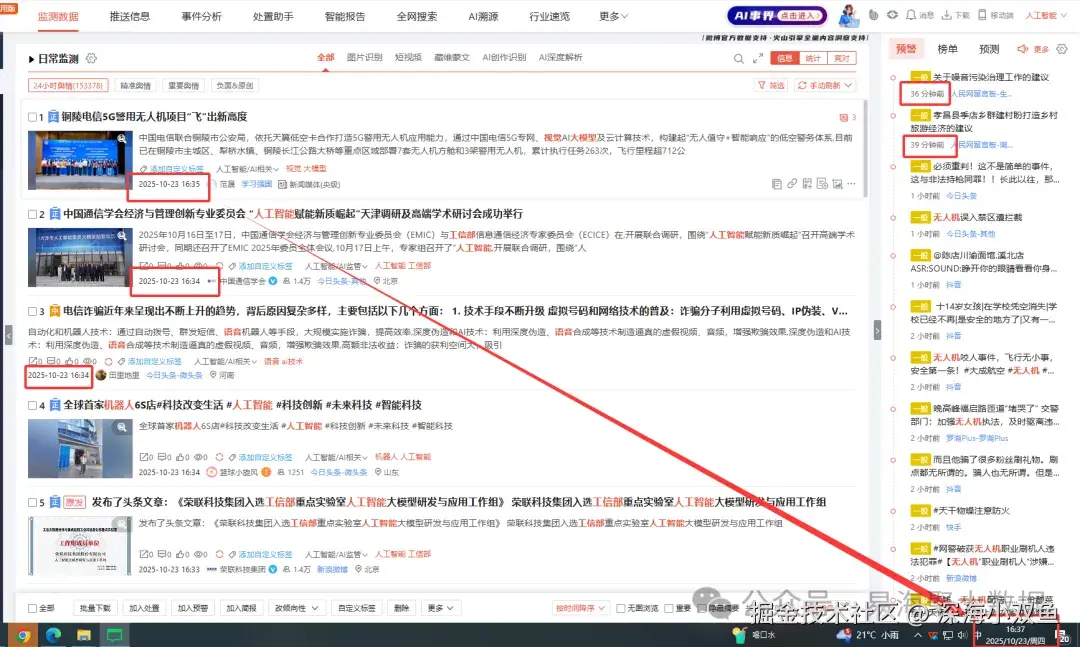The image size is (1080, 647).
Task: Click the 加入预警 button
Action: (x=194, y=608)
